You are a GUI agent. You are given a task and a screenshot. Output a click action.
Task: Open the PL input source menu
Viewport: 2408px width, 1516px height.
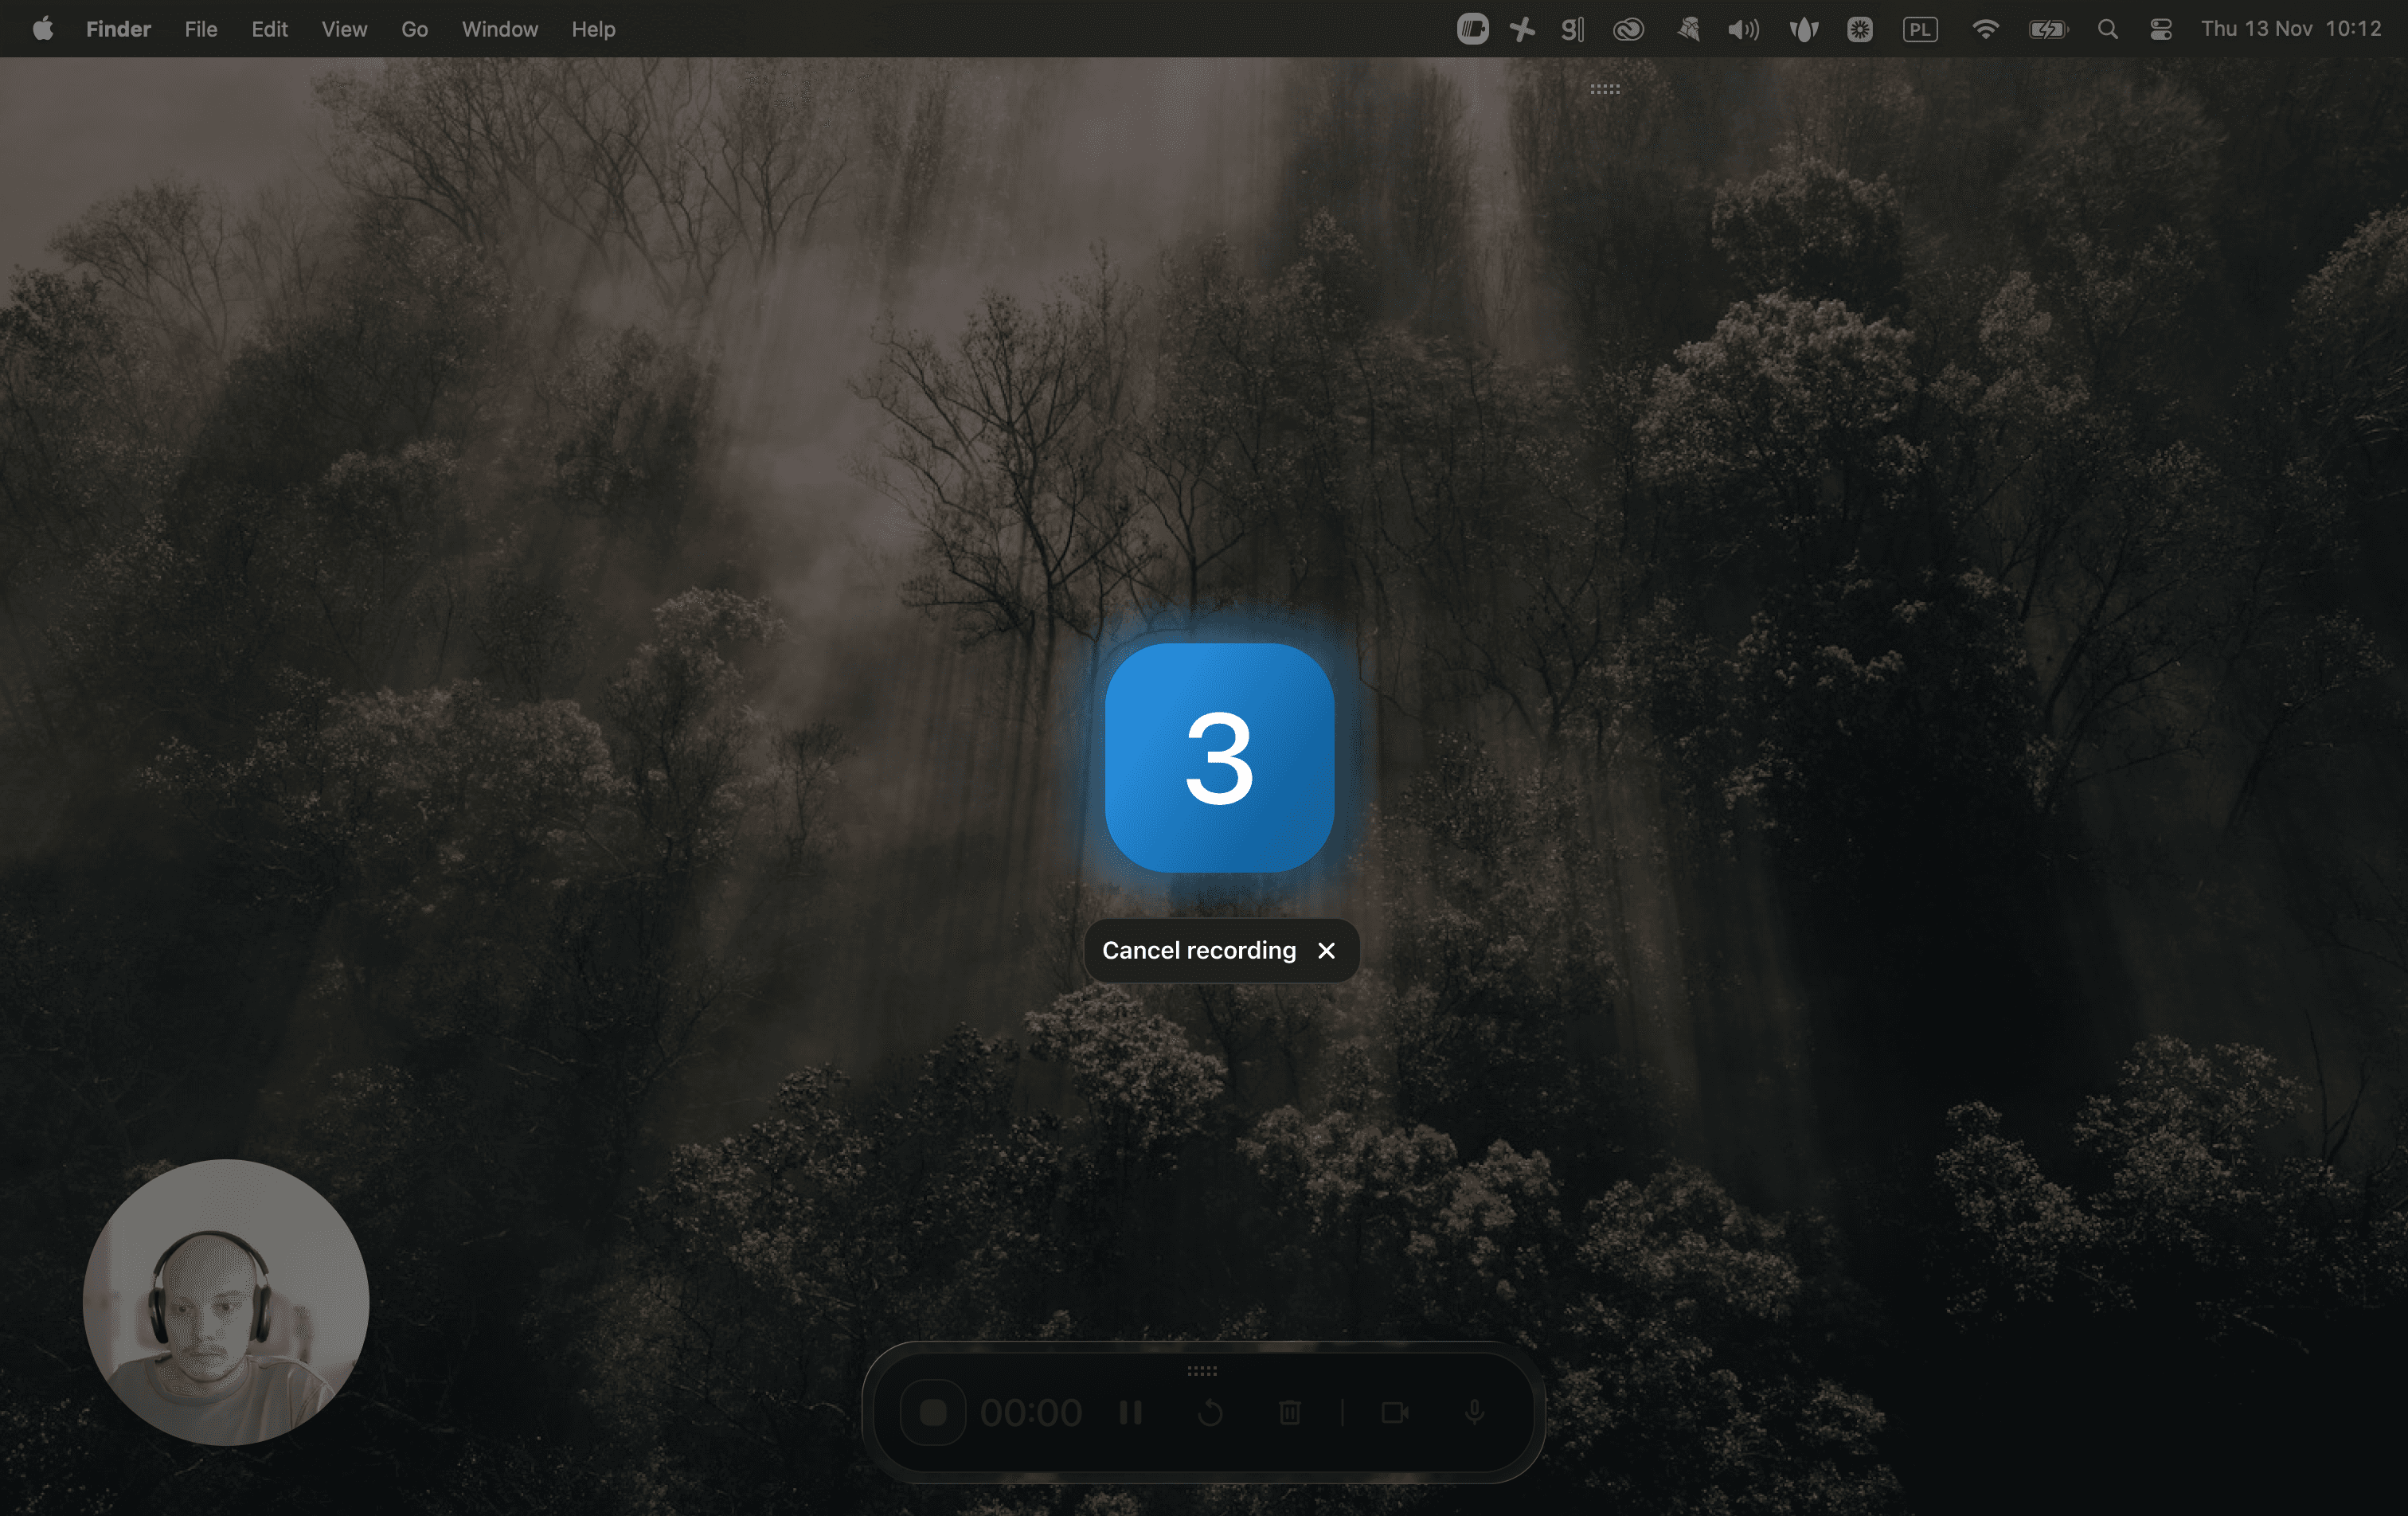pyautogui.click(x=1920, y=29)
